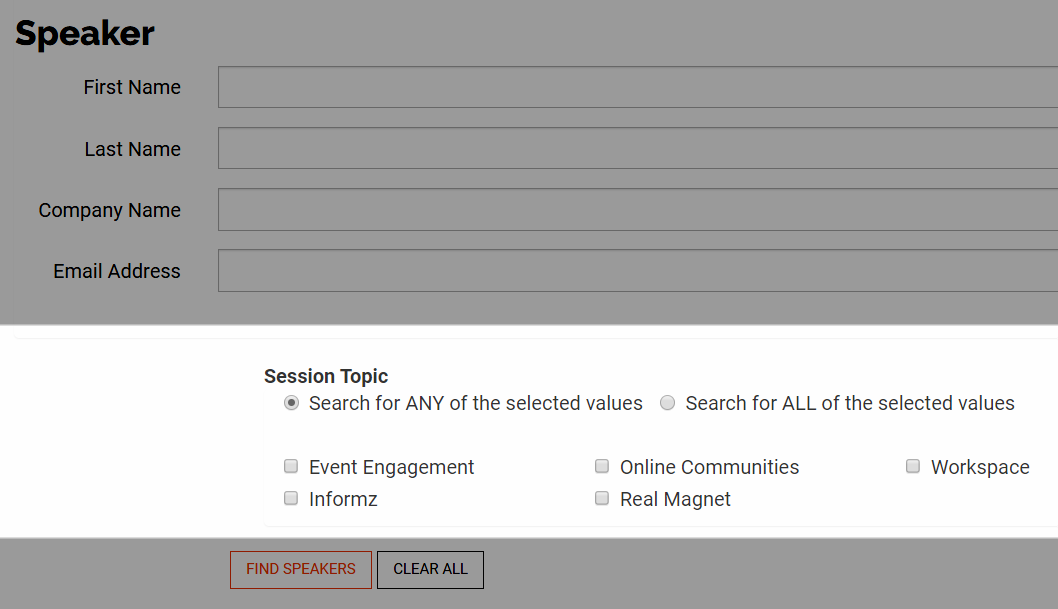
Task: Click the Email Address label
Action: point(117,271)
